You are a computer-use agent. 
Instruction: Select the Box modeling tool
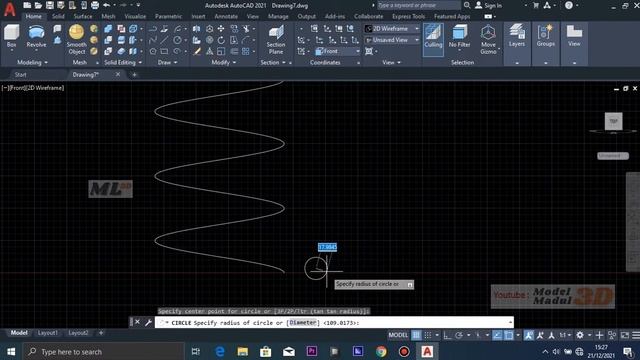(x=11, y=37)
